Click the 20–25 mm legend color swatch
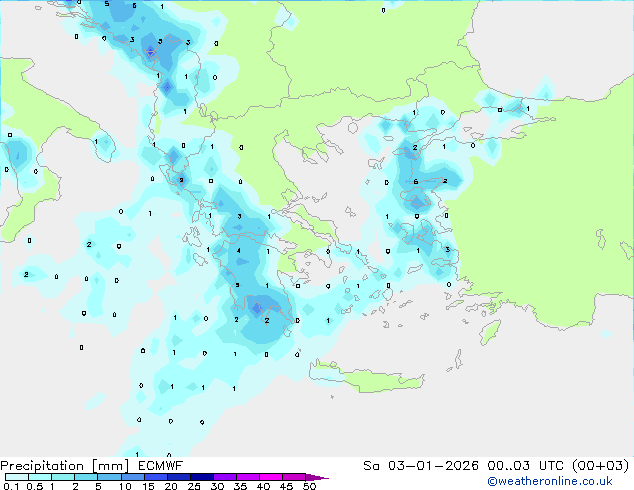The height and width of the screenshot is (490, 634). 178,477
